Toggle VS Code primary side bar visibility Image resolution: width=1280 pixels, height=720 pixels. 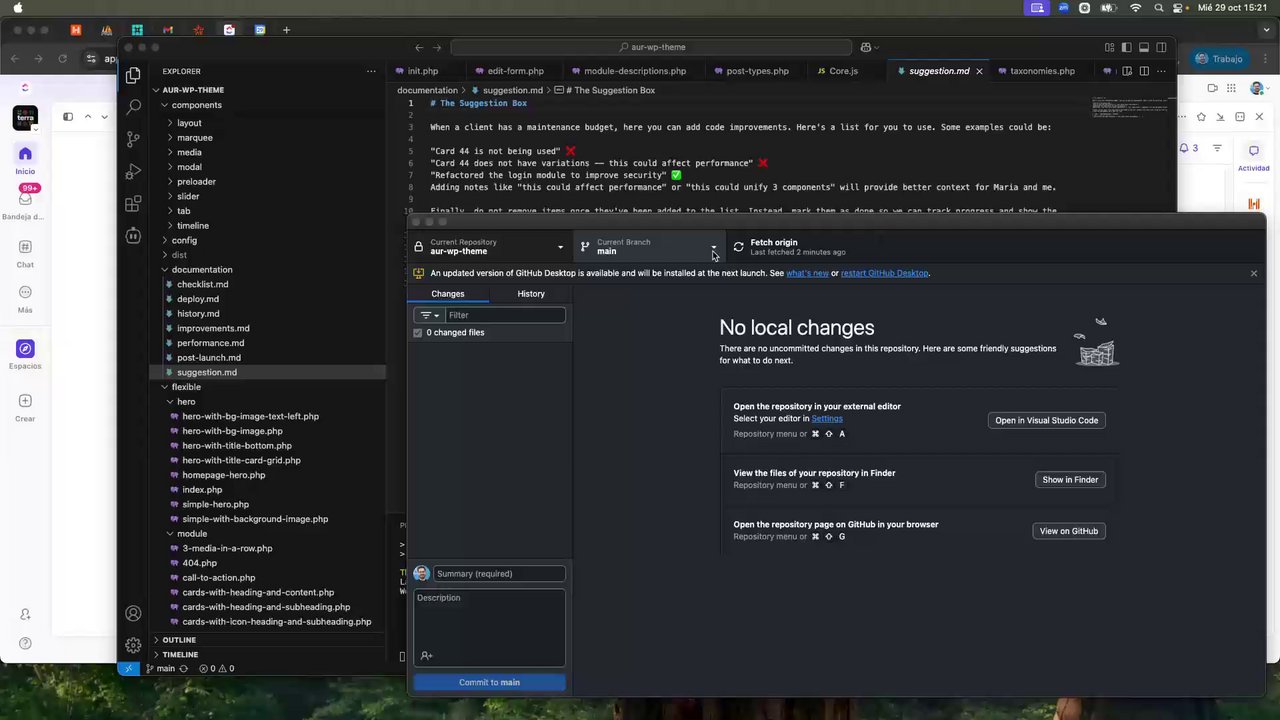pyautogui.click(x=1127, y=47)
